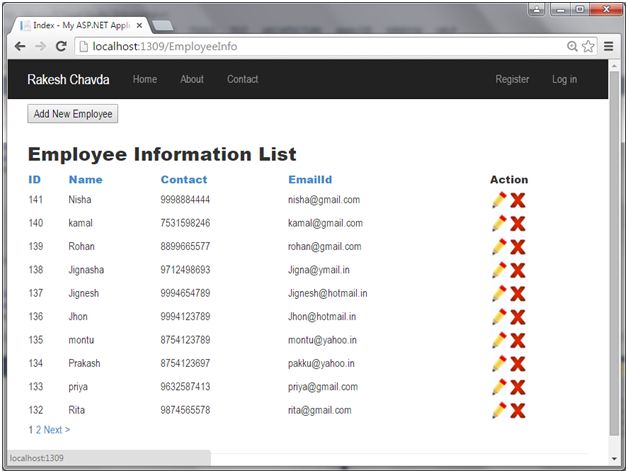Delete Jignasha's record with red X

(x=518, y=270)
